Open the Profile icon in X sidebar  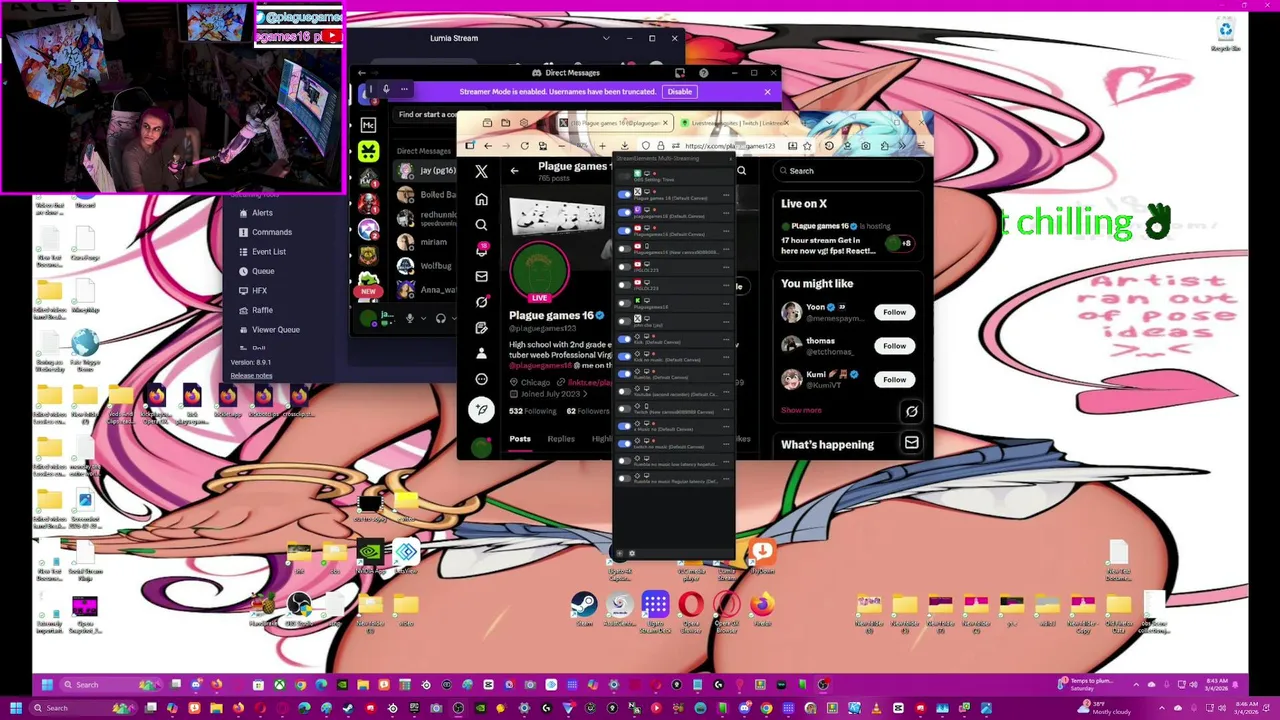(481, 353)
